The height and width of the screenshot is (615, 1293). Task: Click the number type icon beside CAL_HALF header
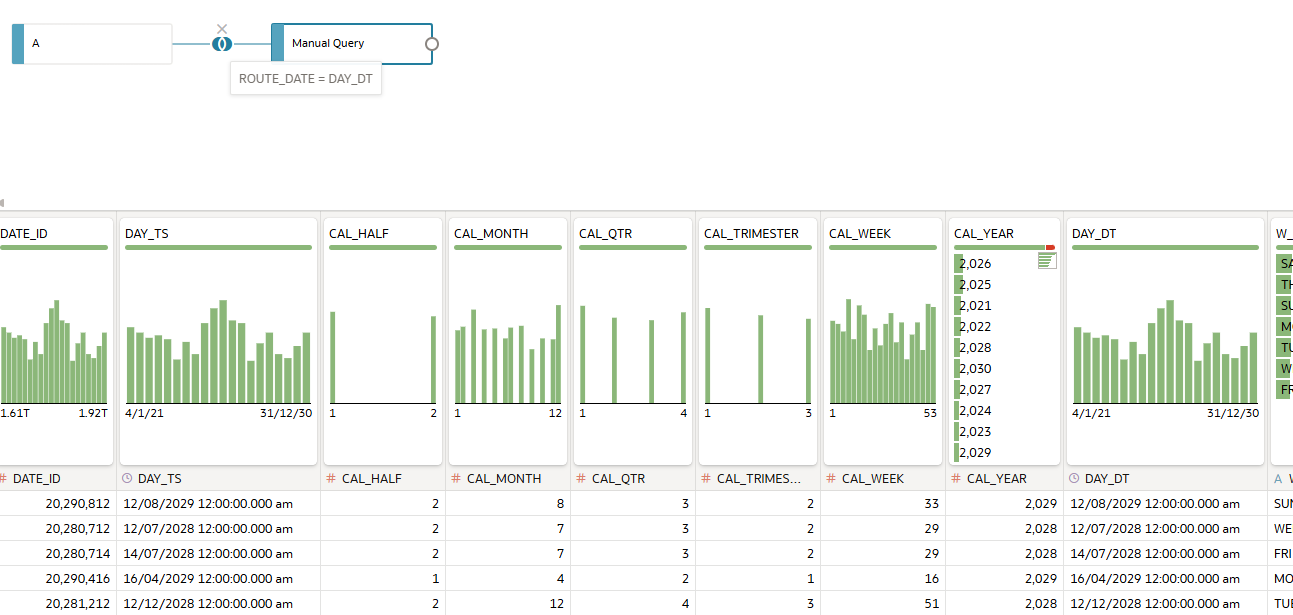tap(331, 479)
